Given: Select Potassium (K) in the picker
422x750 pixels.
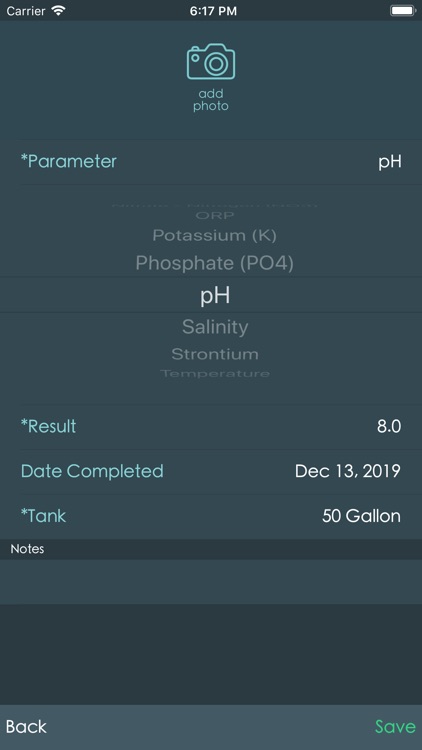Looking at the screenshot, I should [214, 235].
